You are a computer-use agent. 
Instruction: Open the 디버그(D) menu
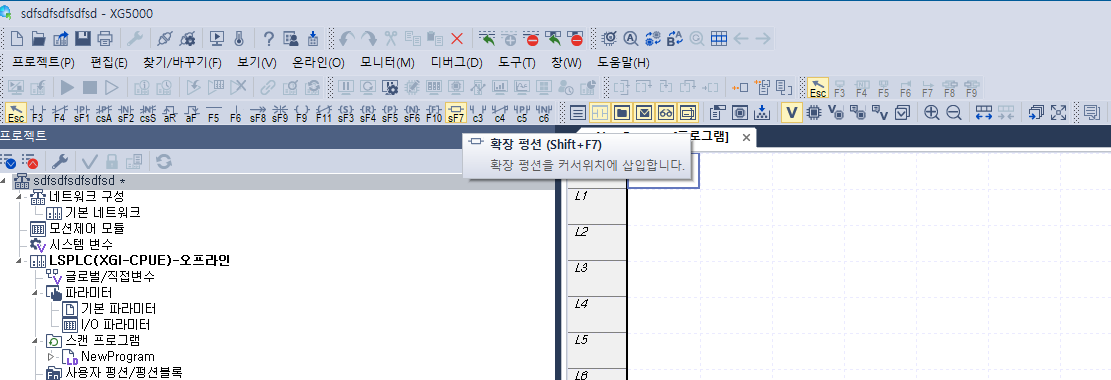pos(456,62)
